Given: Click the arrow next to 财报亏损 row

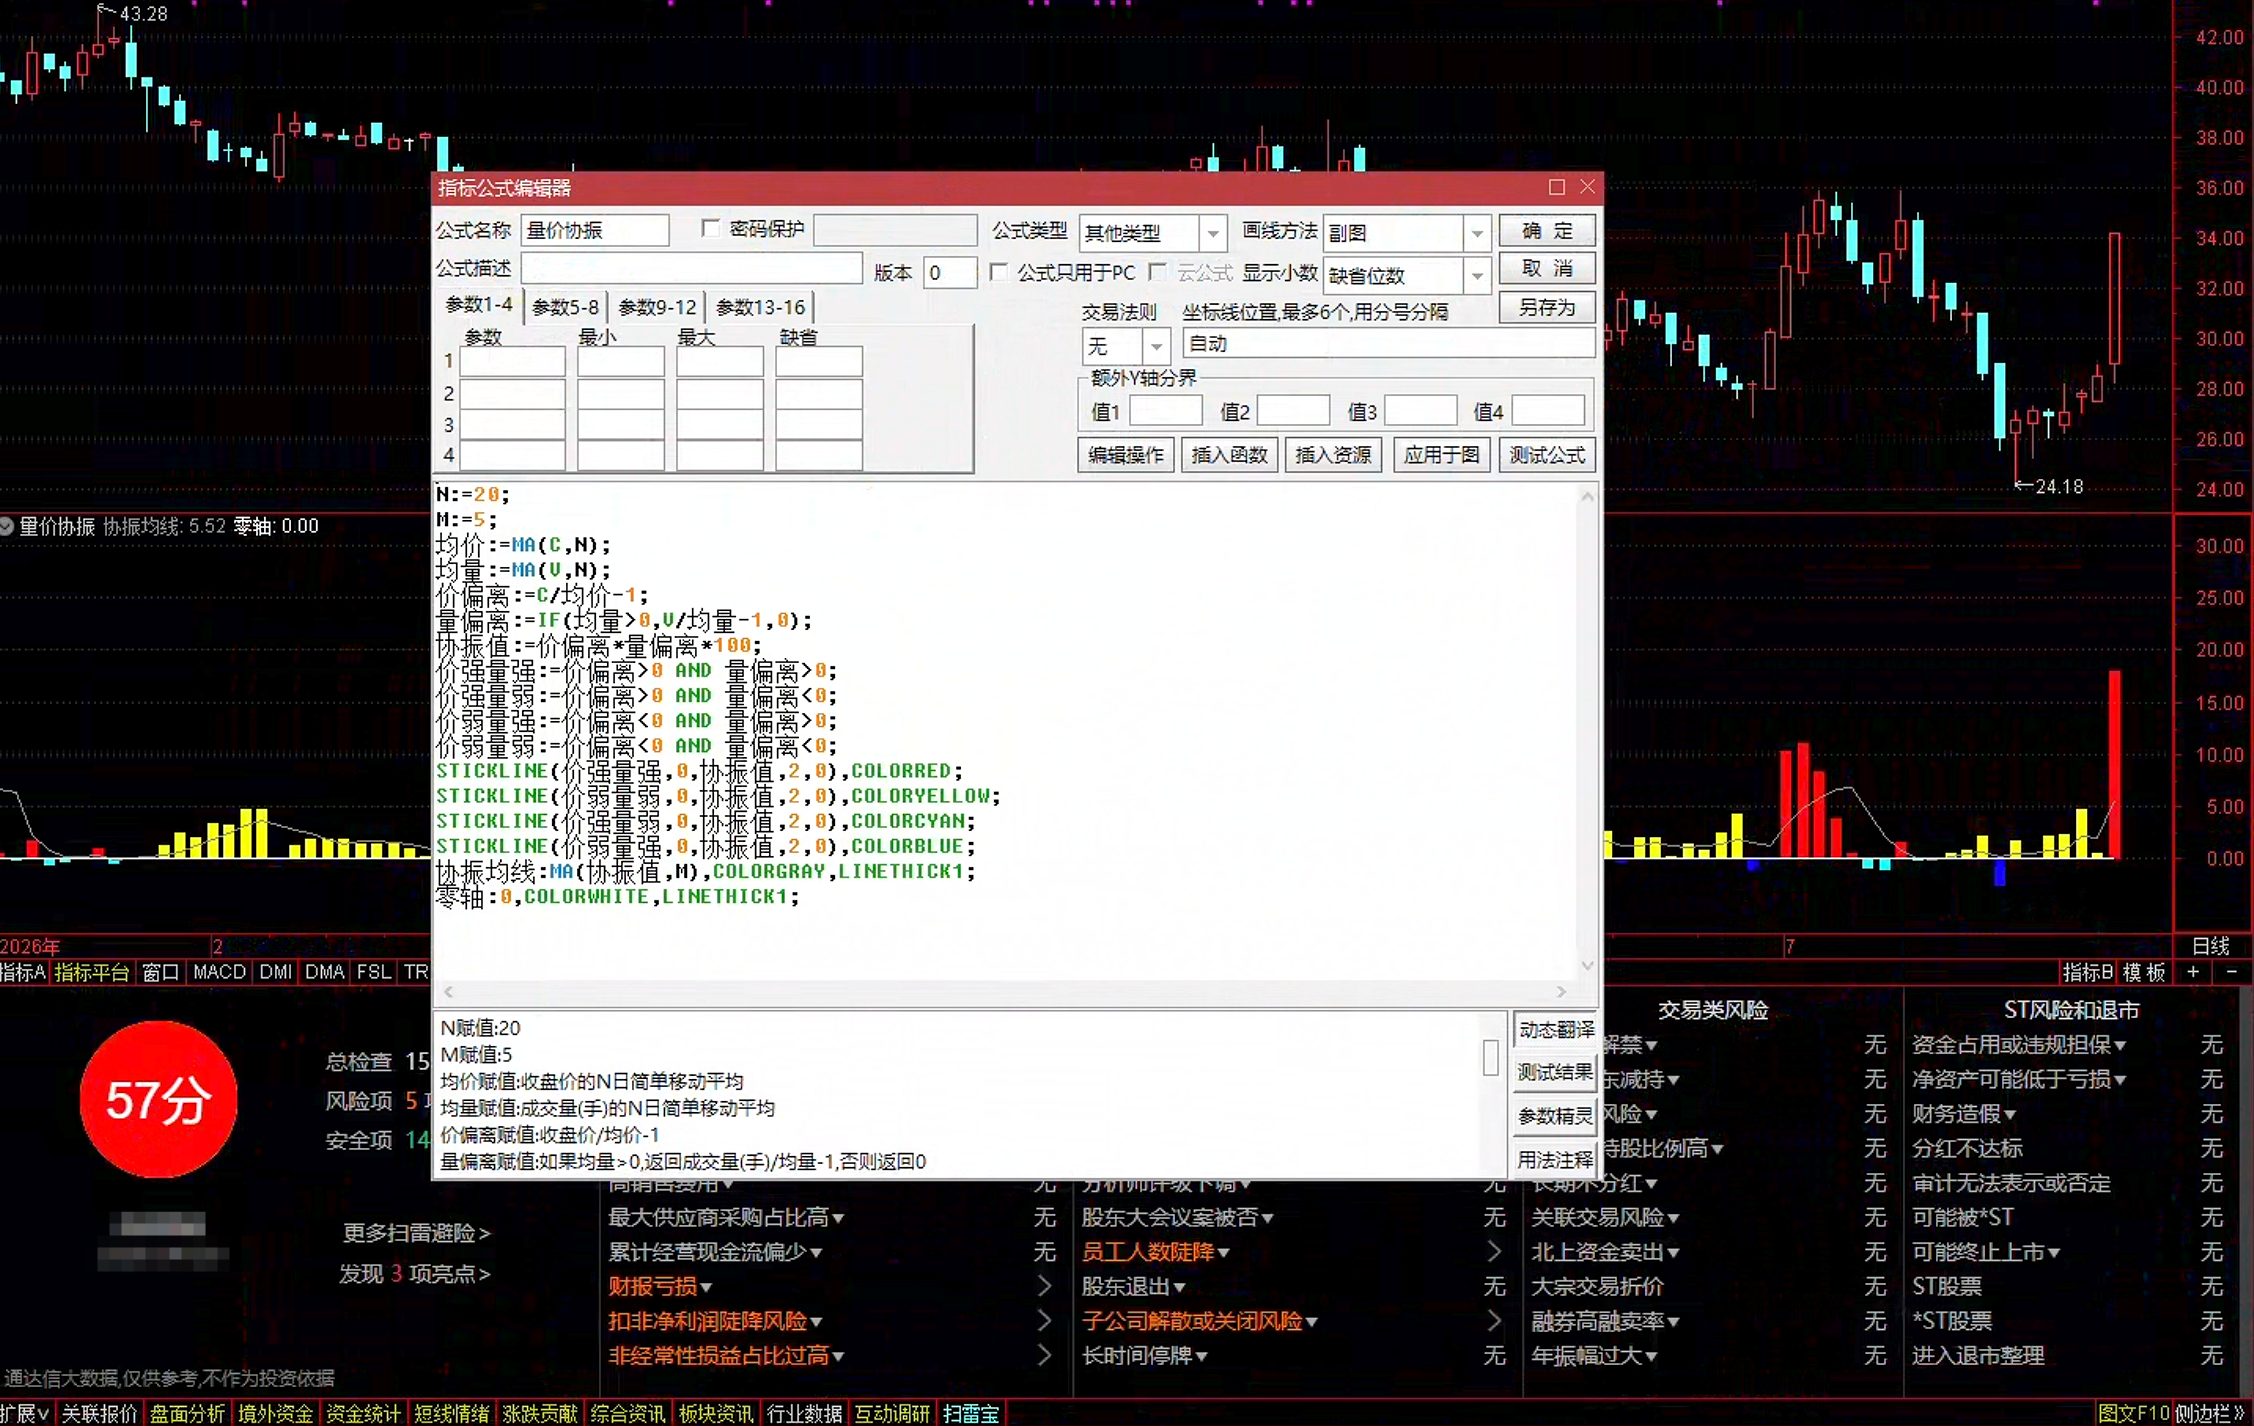Looking at the screenshot, I should (x=1044, y=1286).
